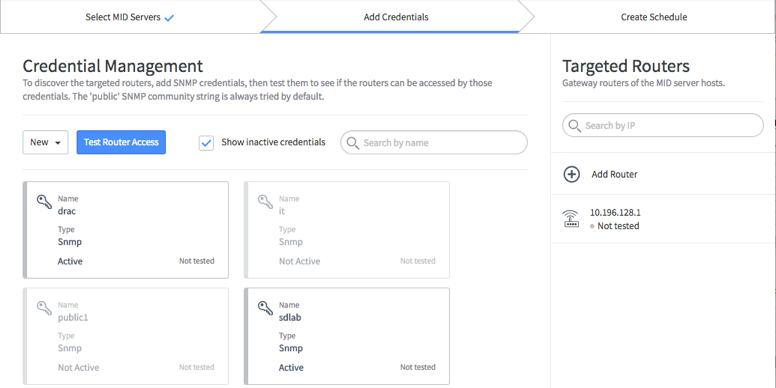Click the Targeted Routers heading
The image size is (776, 388).
point(626,66)
